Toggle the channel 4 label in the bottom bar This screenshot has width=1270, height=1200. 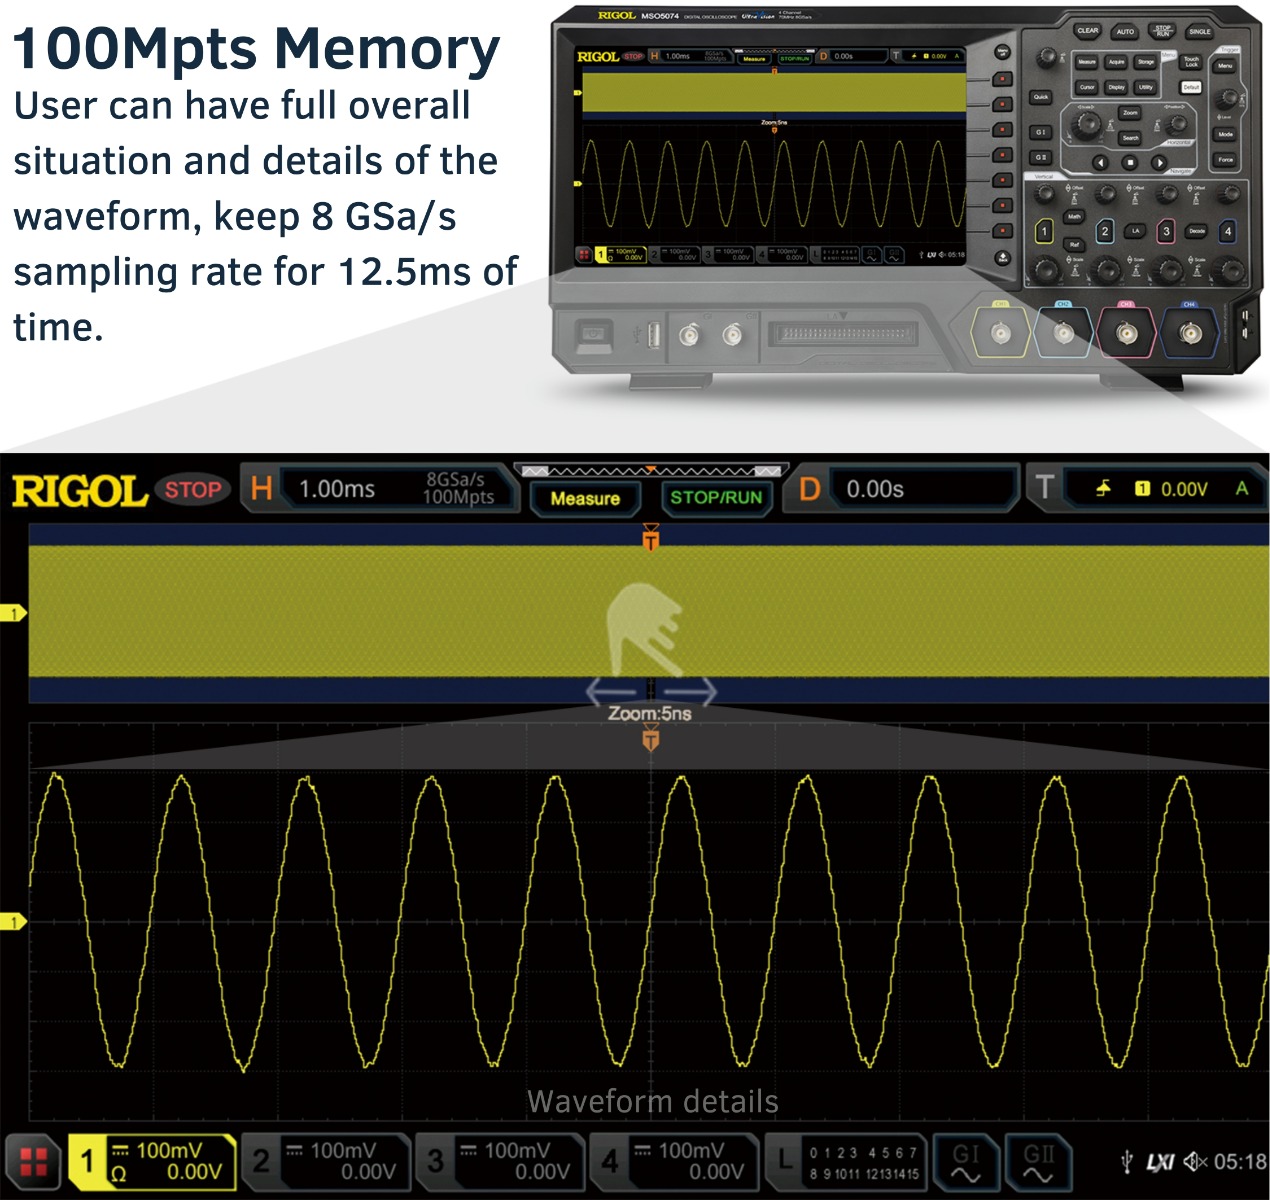[674, 1163]
